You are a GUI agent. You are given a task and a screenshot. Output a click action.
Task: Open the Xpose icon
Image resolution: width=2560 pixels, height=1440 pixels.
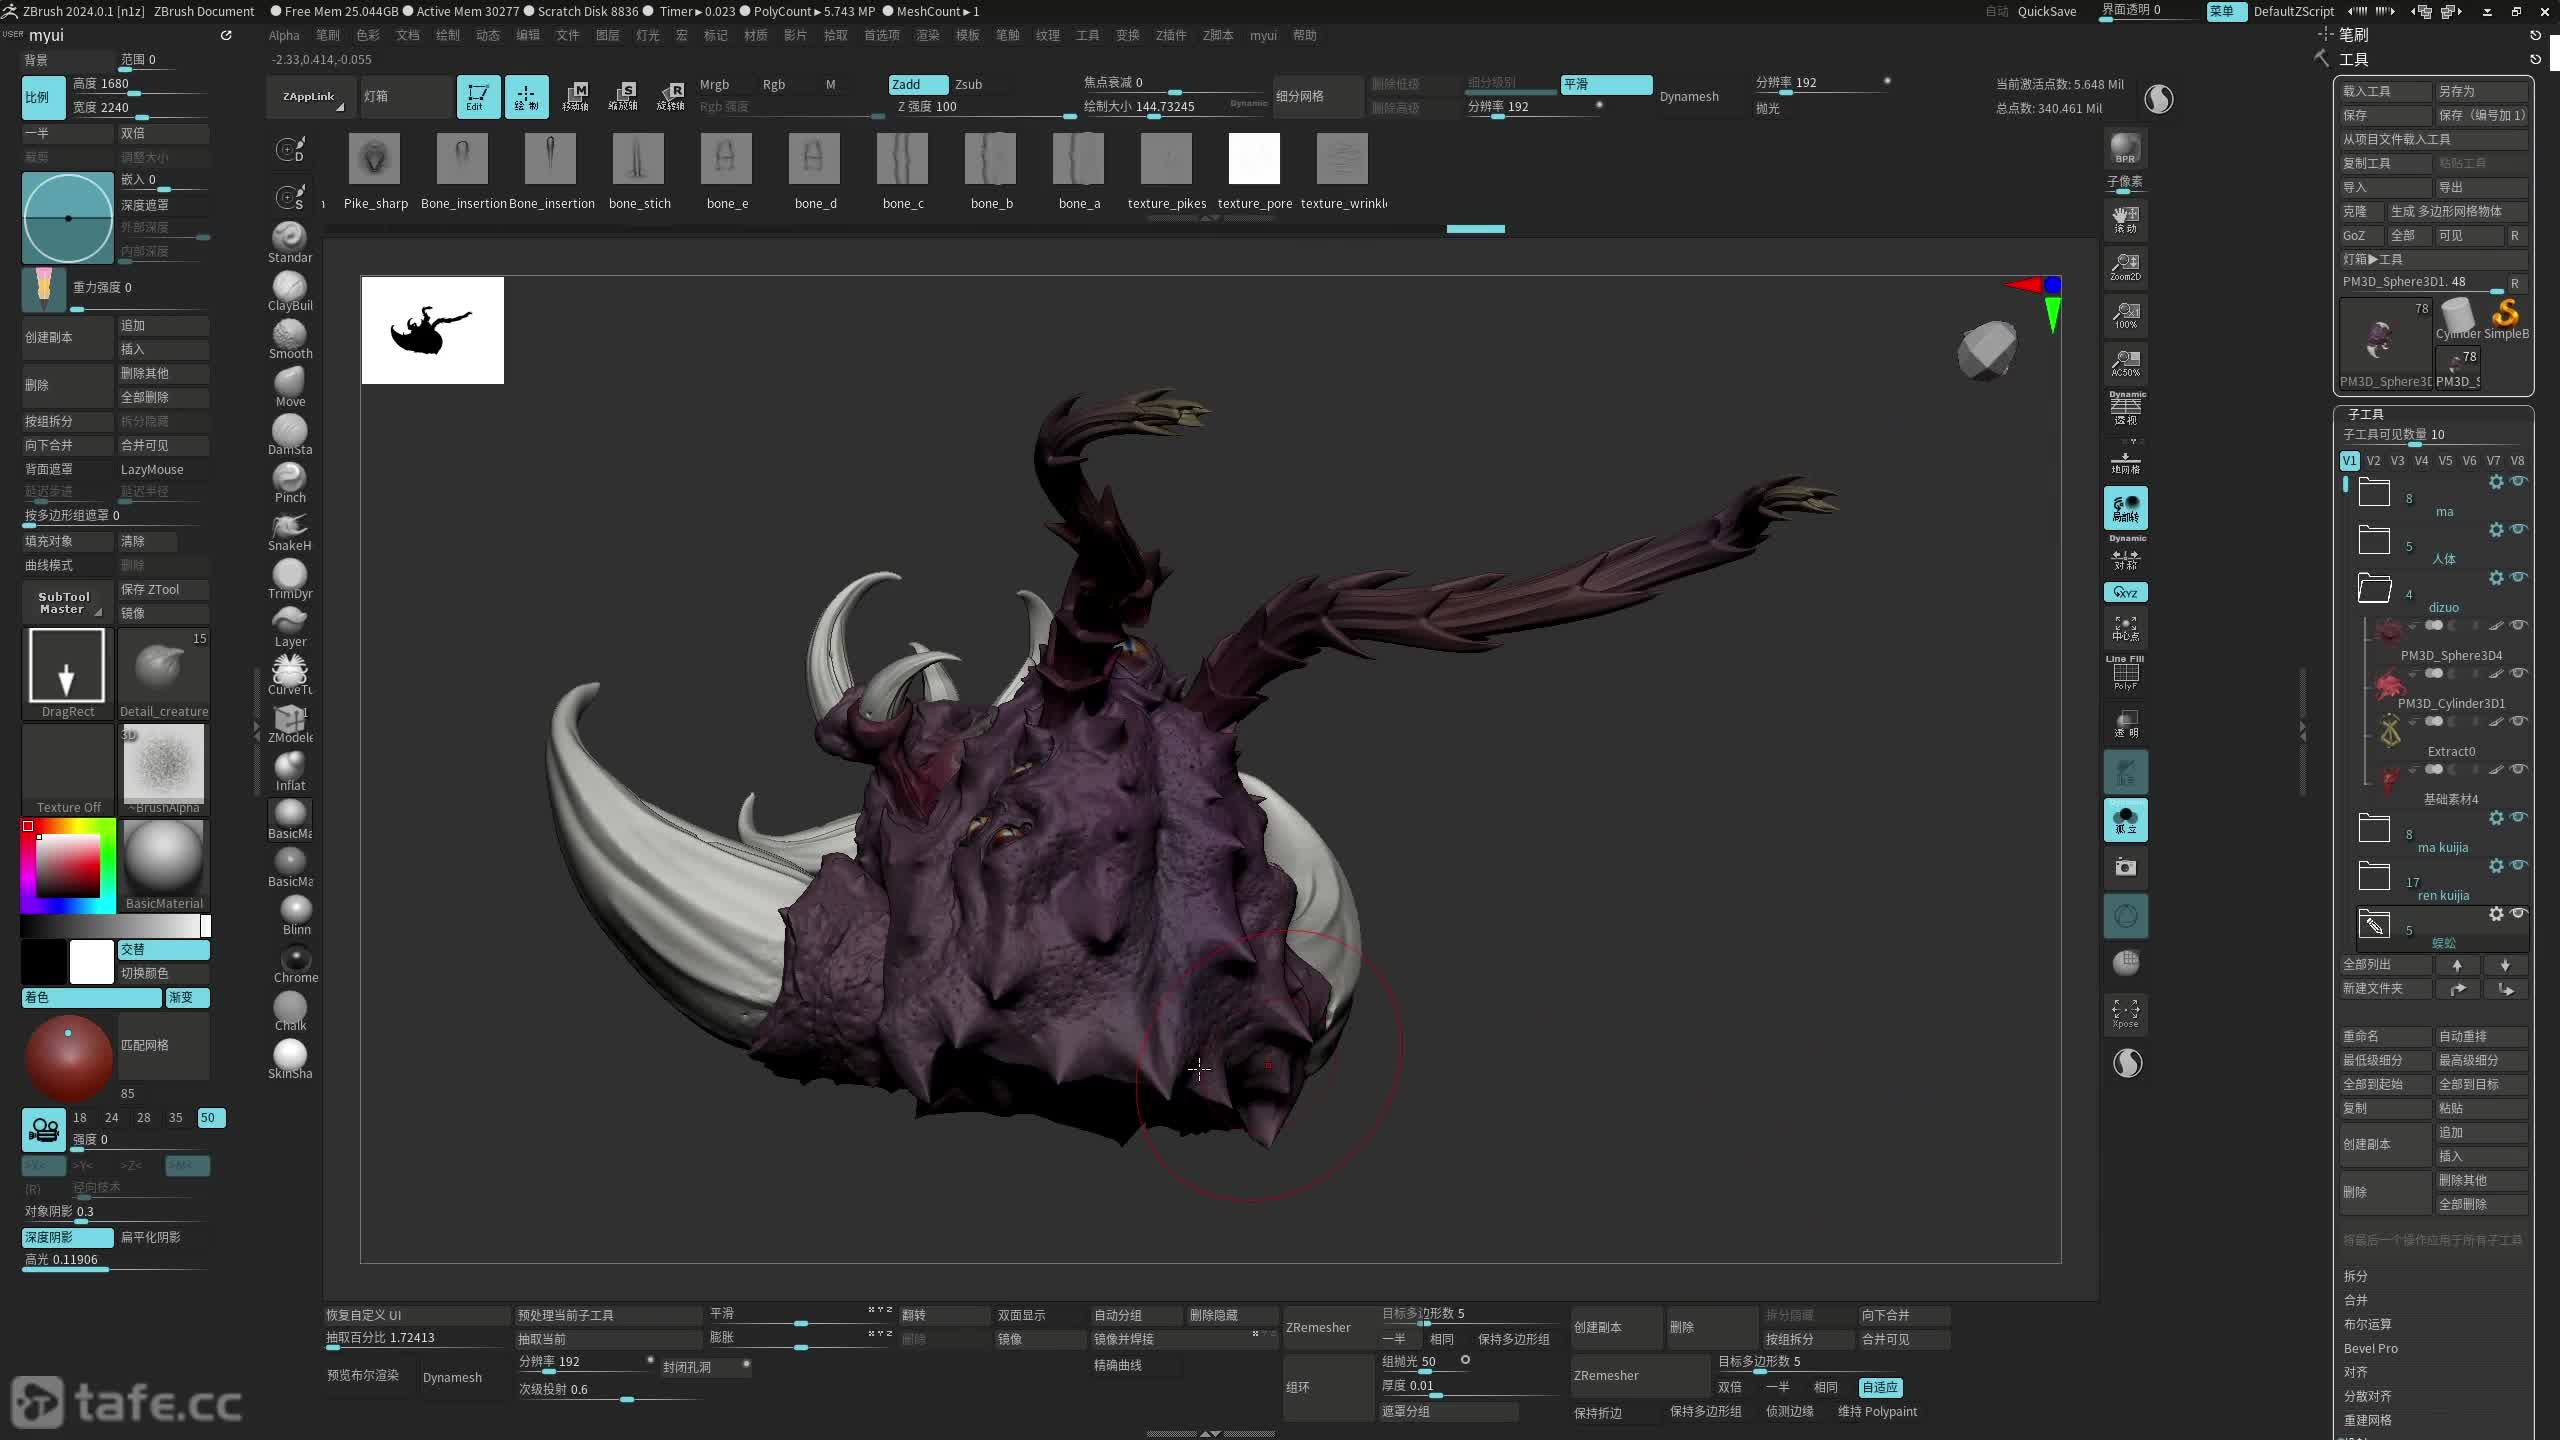pyautogui.click(x=2125, y=1012)
